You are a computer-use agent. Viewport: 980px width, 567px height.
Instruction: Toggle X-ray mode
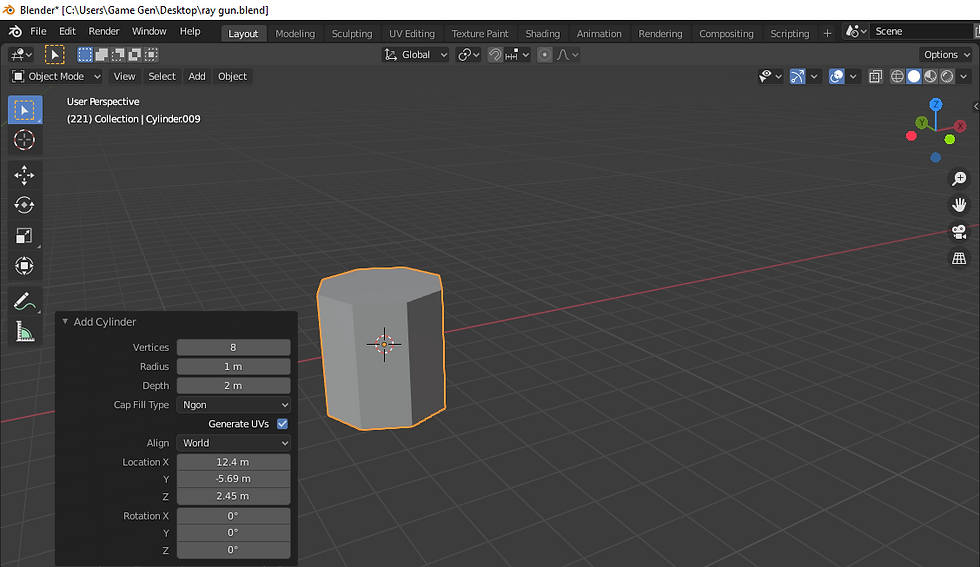point(876,76)
